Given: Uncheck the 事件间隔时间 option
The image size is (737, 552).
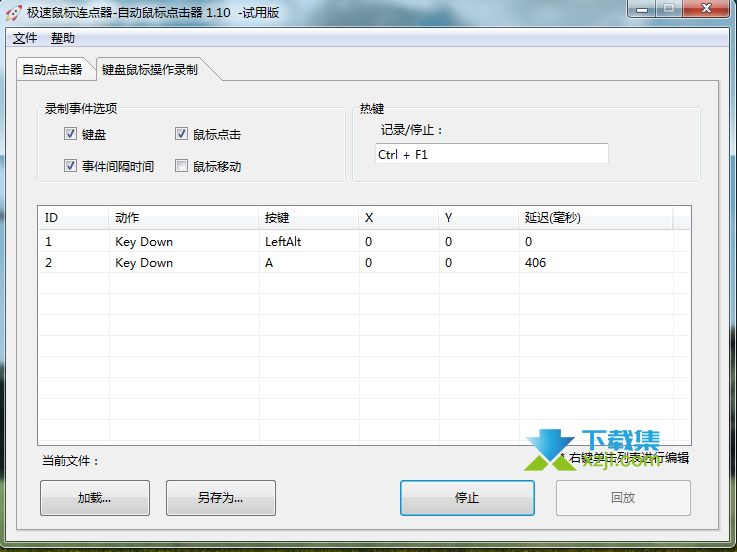Looking at the screenshot, I should [71, 166].
